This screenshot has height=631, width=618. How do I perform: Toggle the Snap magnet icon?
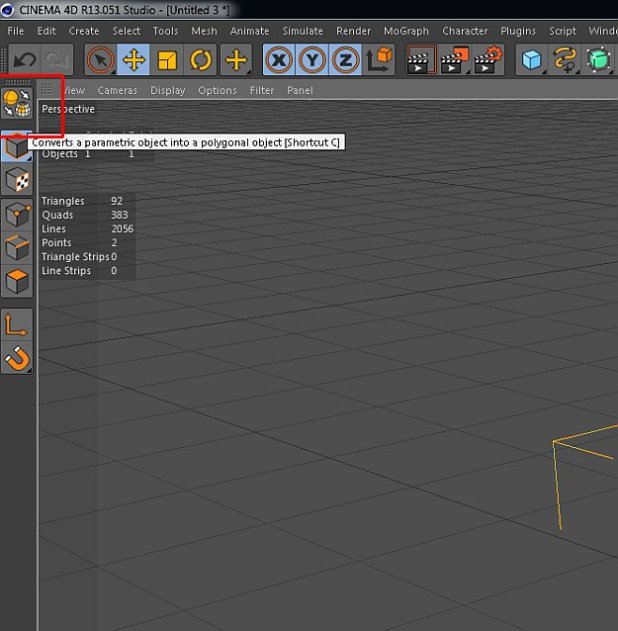[17, 358]
